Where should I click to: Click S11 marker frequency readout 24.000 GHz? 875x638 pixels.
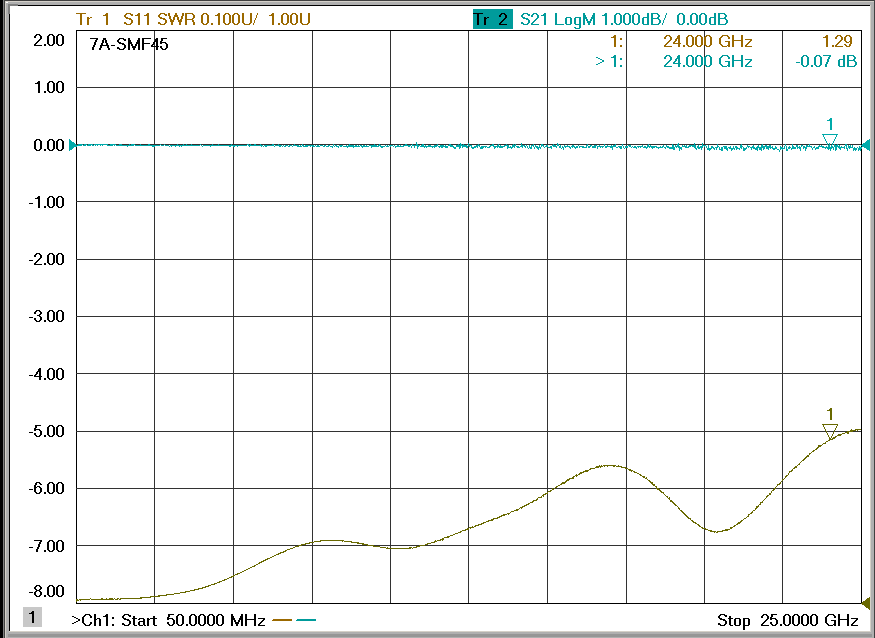point(708,41)
